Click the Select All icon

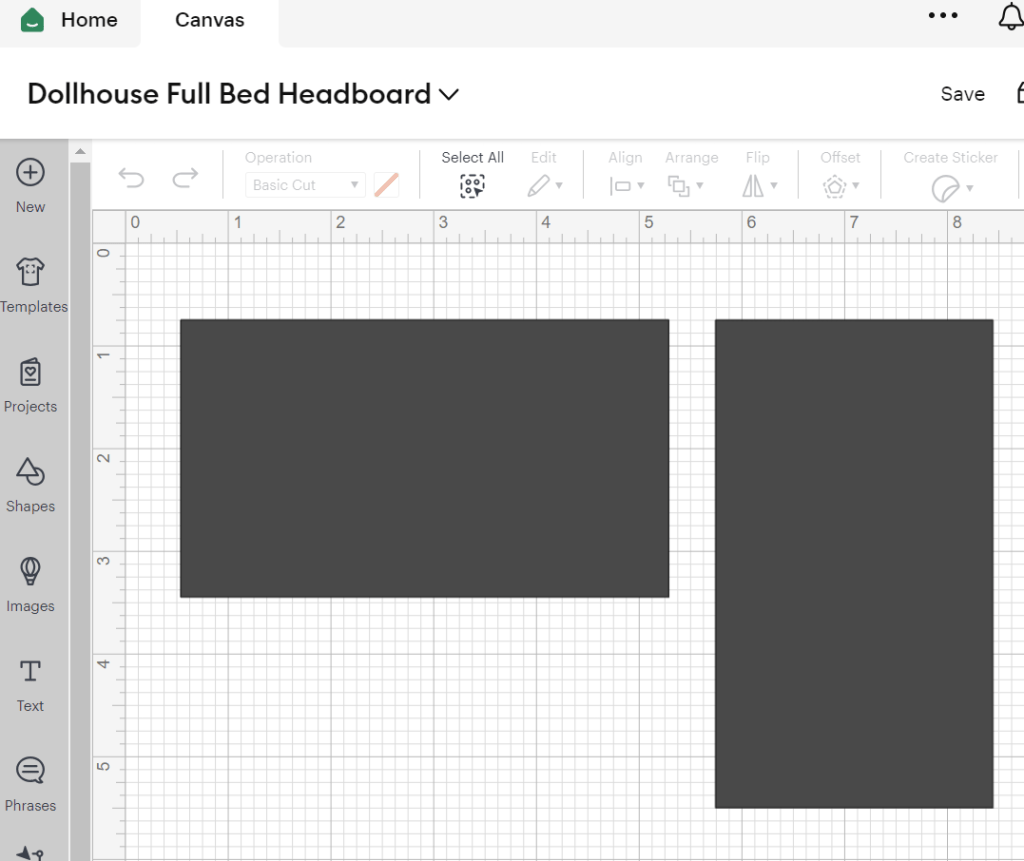click(x=472, y=185)
